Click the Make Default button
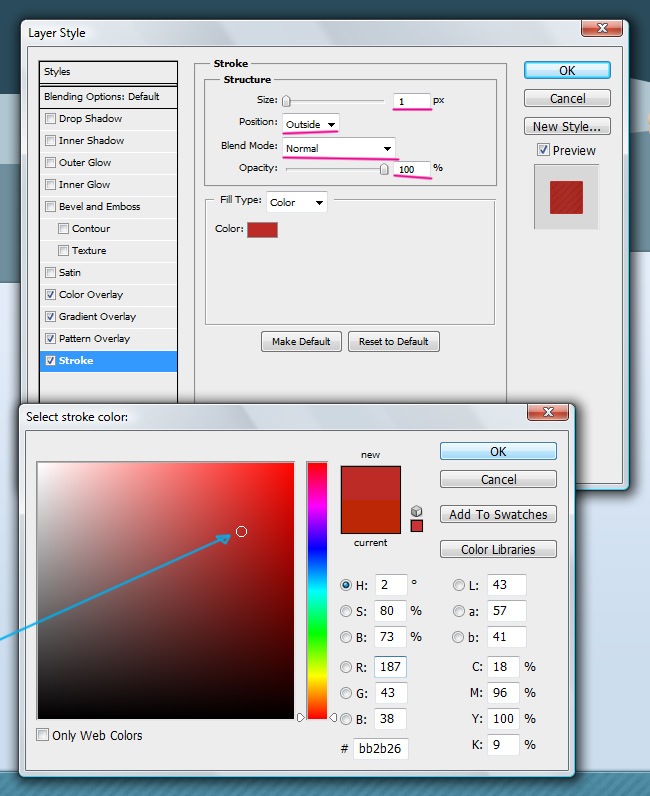This screenshot has width=650, height=796. click(x=301, y=341)
